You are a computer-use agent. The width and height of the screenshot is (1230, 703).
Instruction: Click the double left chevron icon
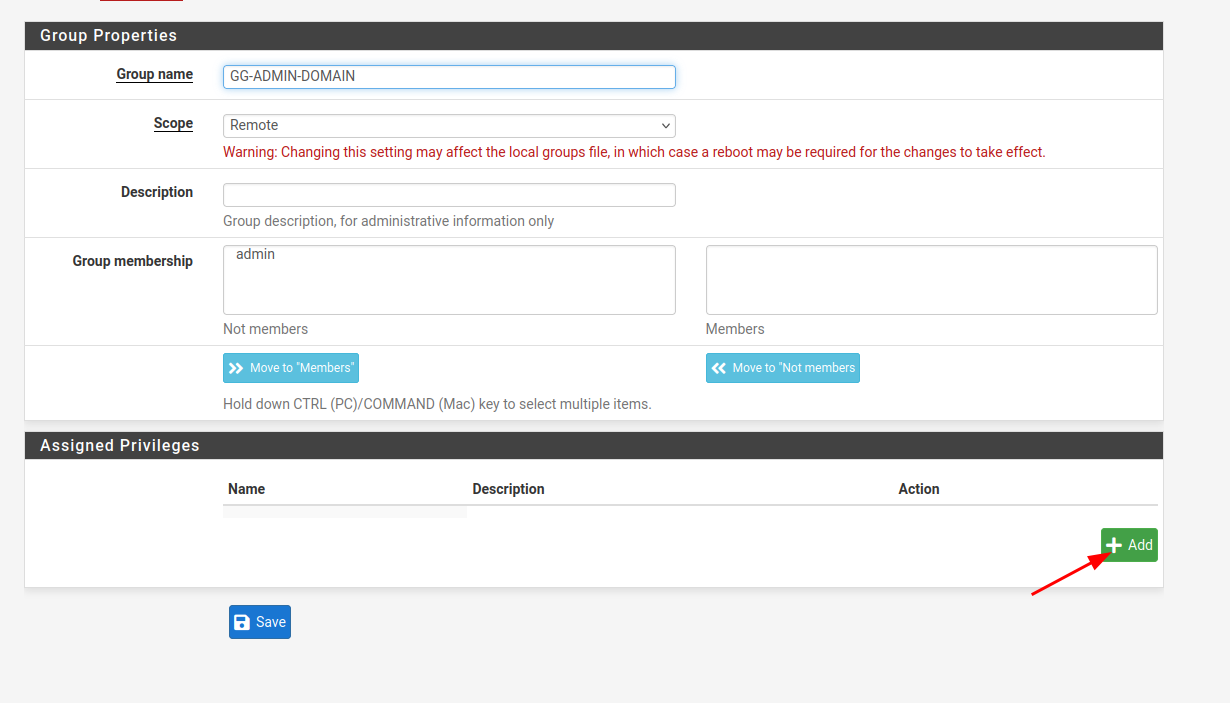(x=719, y=368)
